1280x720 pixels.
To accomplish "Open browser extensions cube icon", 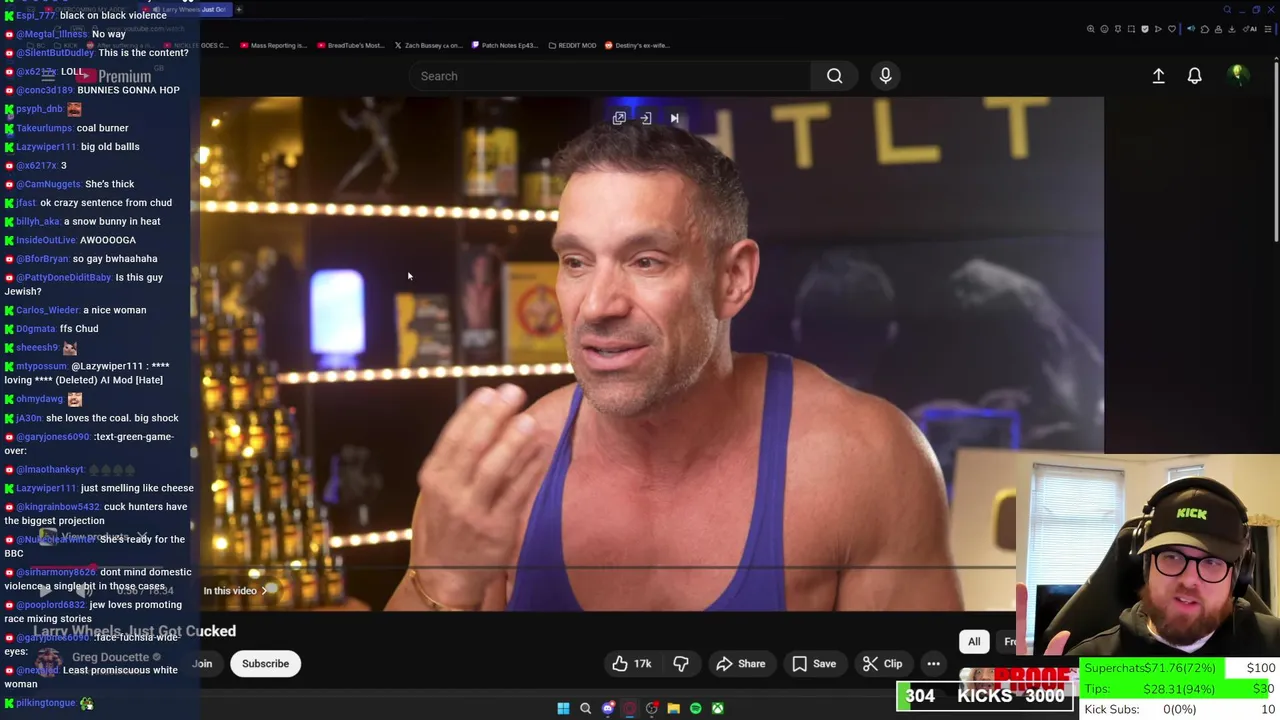I will tap(1205, 29).
